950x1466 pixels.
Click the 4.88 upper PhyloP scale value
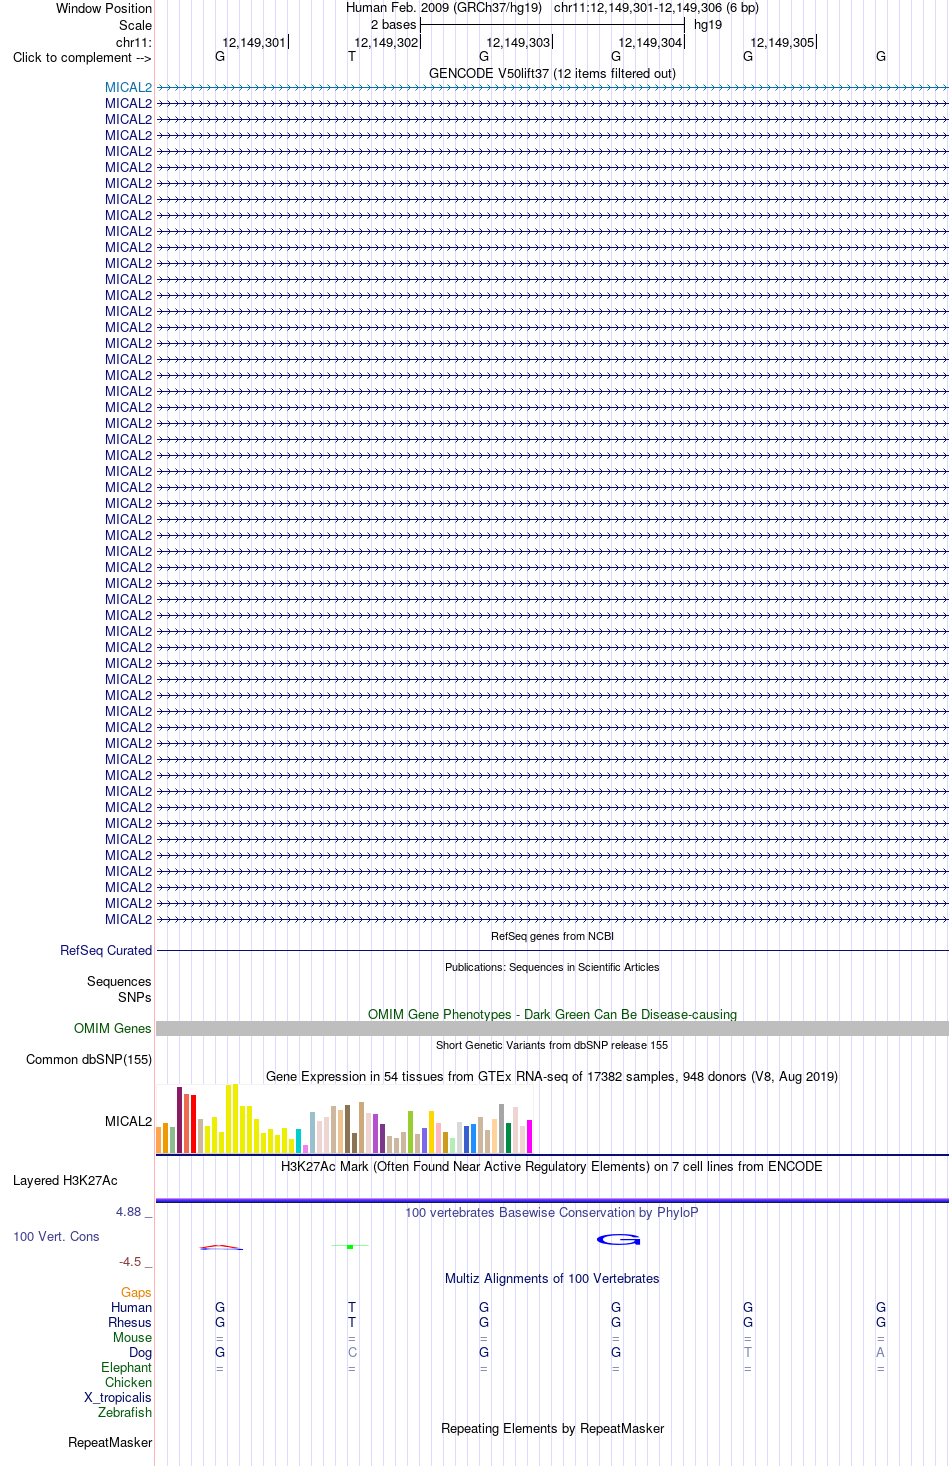[x=128, y=1211]
